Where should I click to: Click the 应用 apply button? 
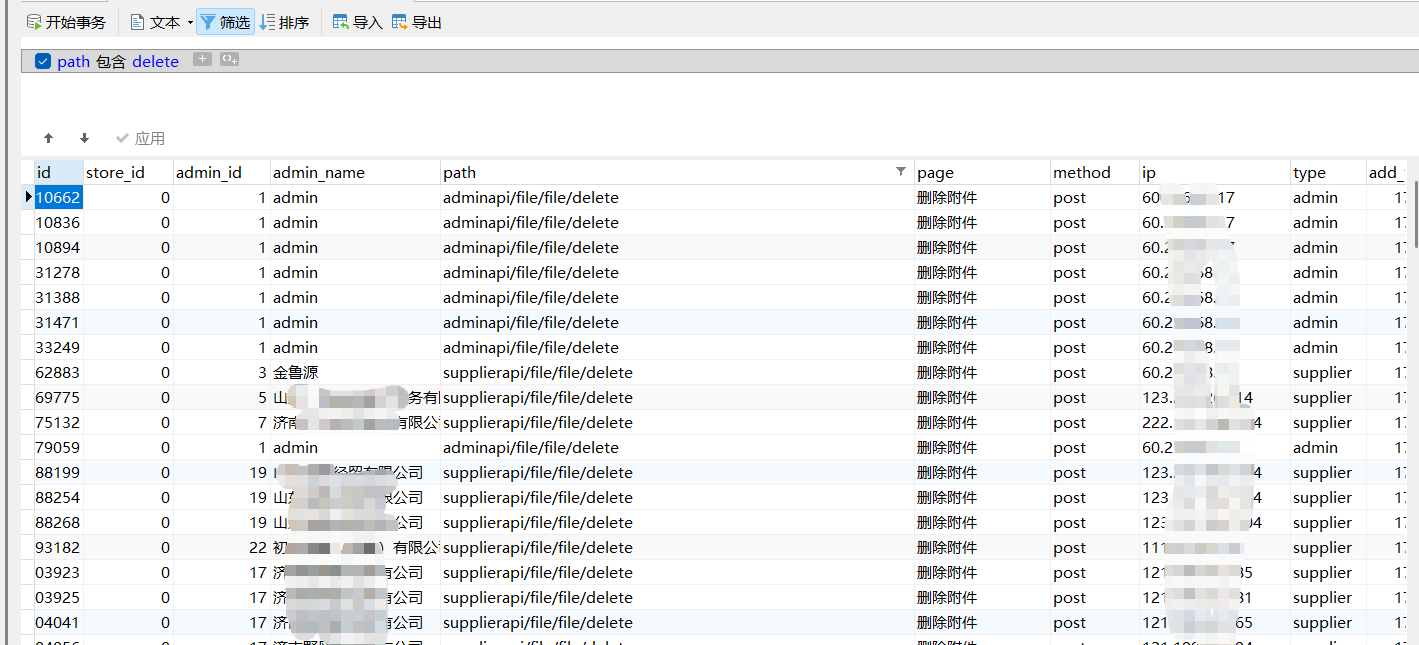tap(140, 138)
